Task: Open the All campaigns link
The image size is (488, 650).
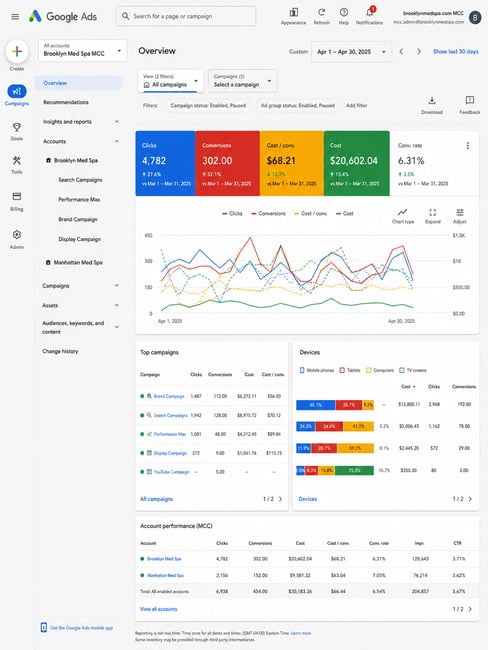Action: 156,499
